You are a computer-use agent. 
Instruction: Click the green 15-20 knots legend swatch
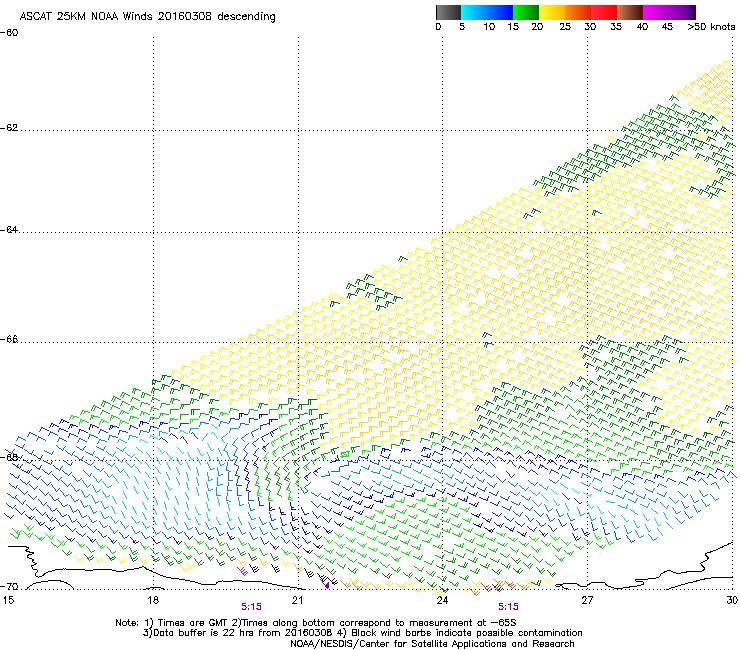coord(525,12)
